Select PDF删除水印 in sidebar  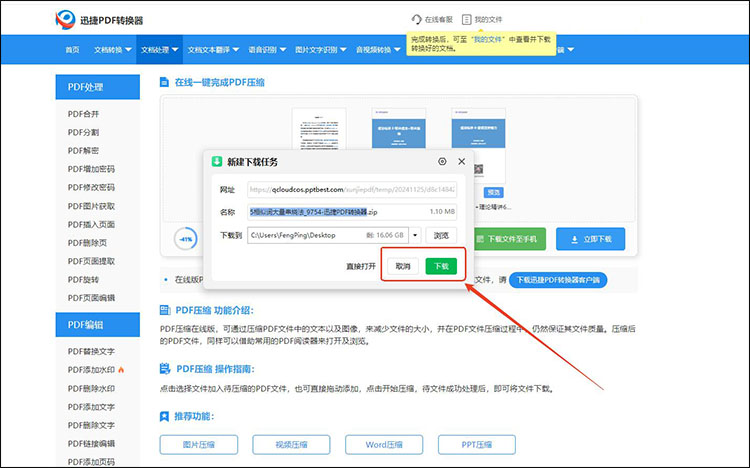click(x=91, y=389)
